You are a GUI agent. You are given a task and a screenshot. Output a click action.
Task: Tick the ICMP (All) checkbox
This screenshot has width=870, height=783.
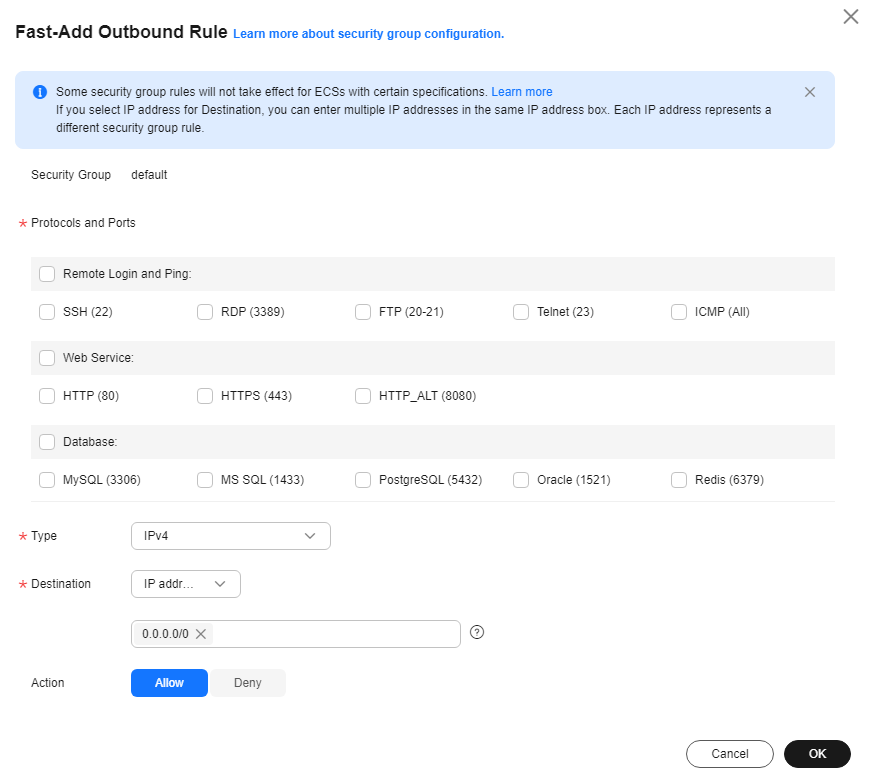click(679, 312)
